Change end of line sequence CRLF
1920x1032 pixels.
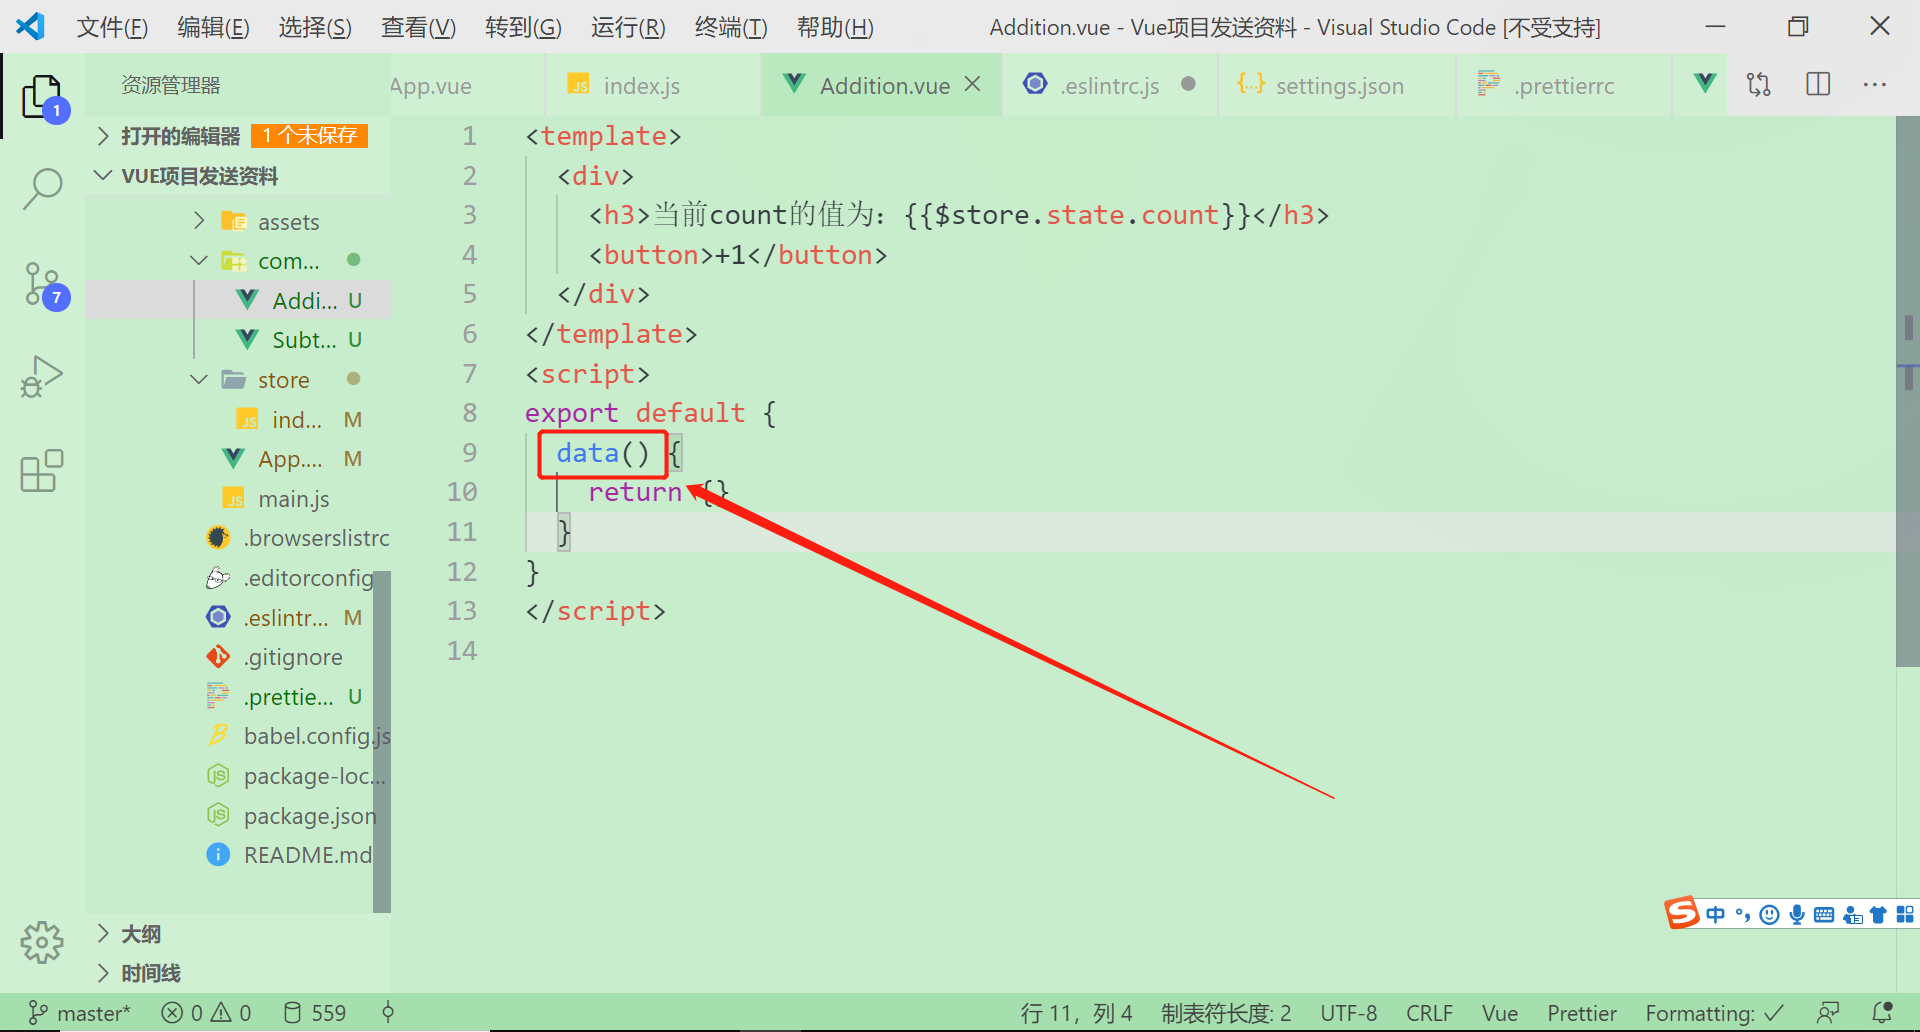tap(1429, 1013)
